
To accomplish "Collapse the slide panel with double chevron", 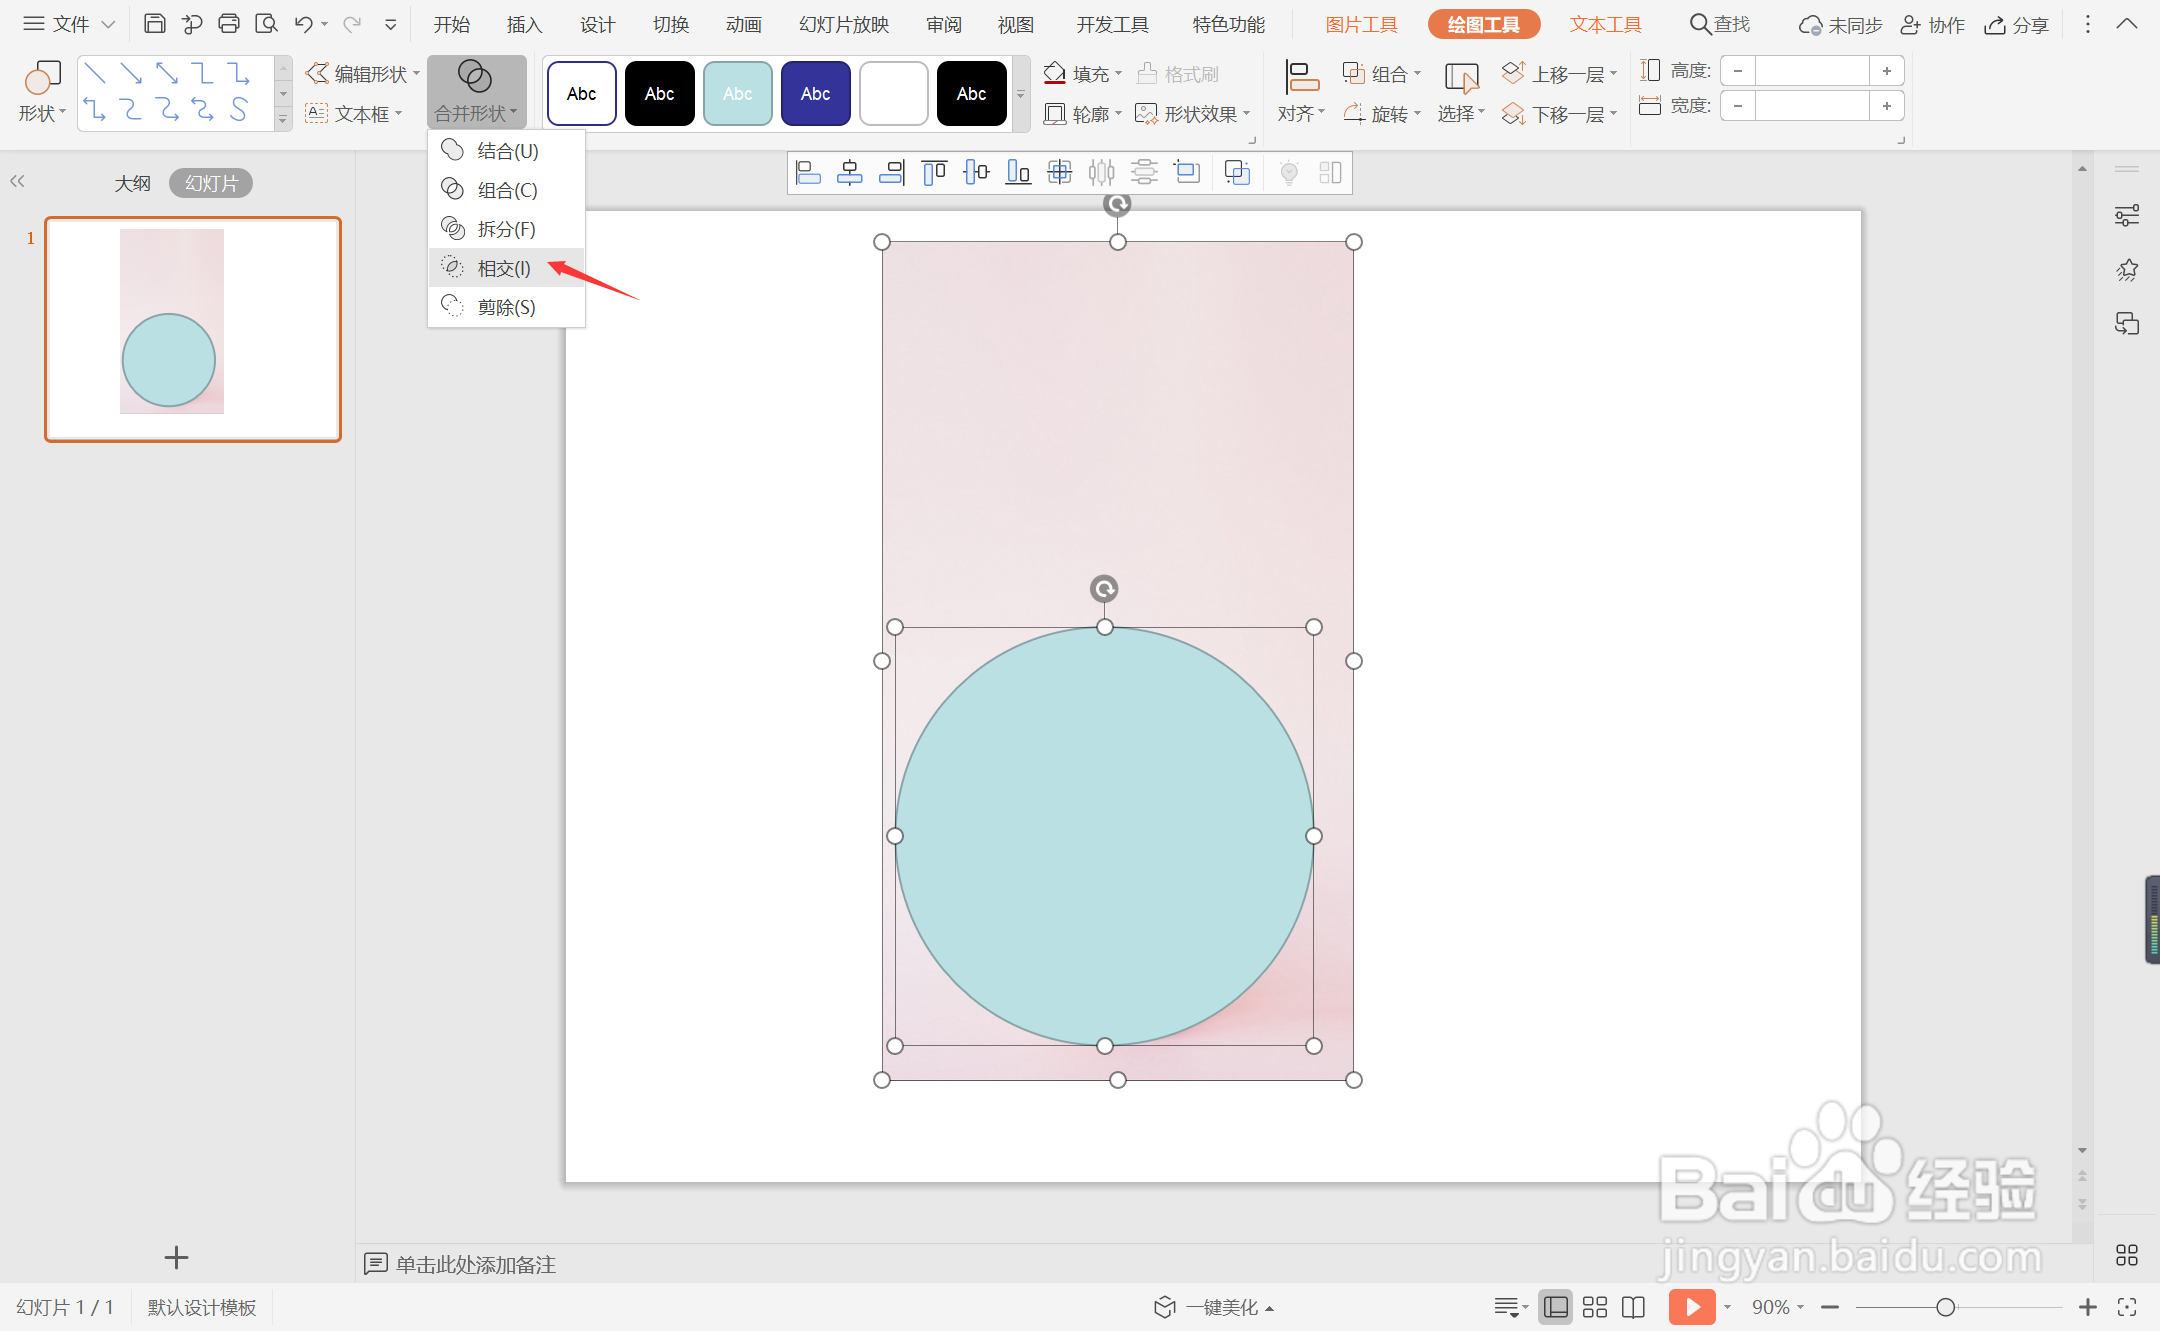I will (17, 181).
